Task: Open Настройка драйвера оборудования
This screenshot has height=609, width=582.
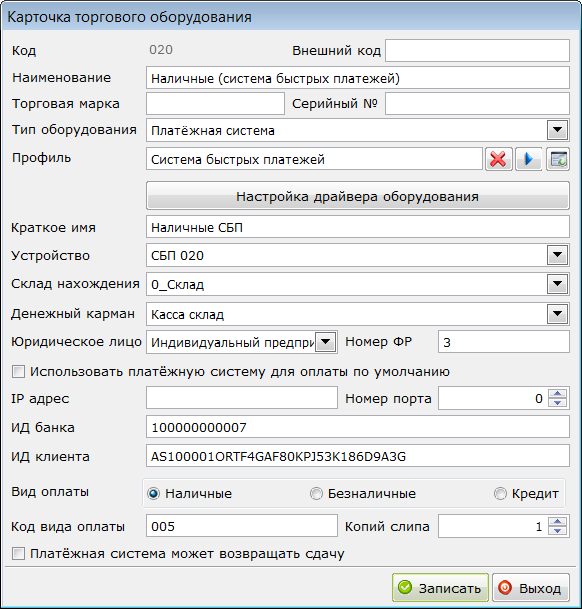Action: point(358,196)
